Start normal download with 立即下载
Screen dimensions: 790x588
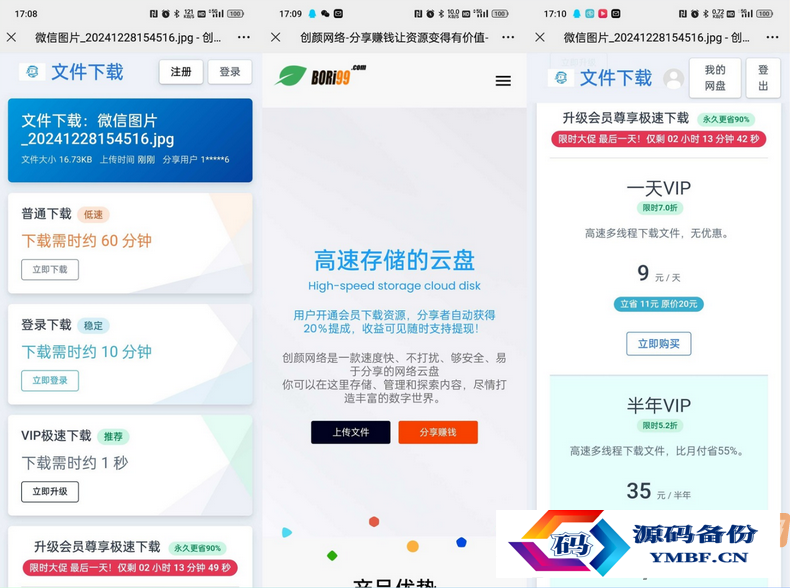click(x=50, y=270)
